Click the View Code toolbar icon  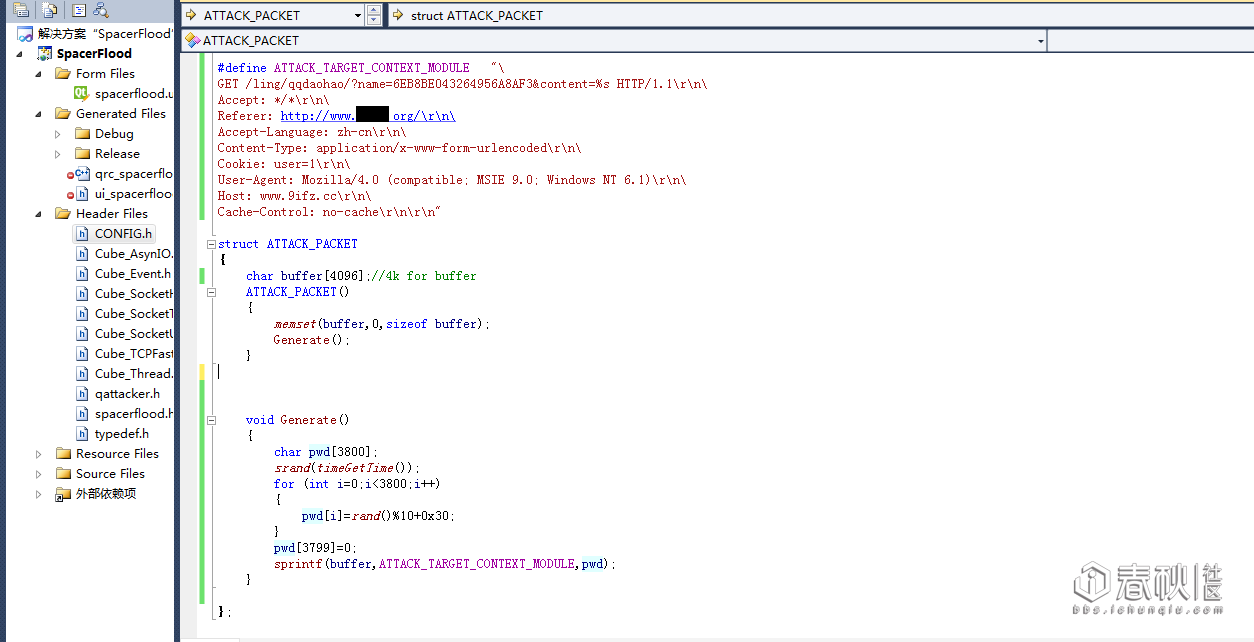(x=79, y=10)
